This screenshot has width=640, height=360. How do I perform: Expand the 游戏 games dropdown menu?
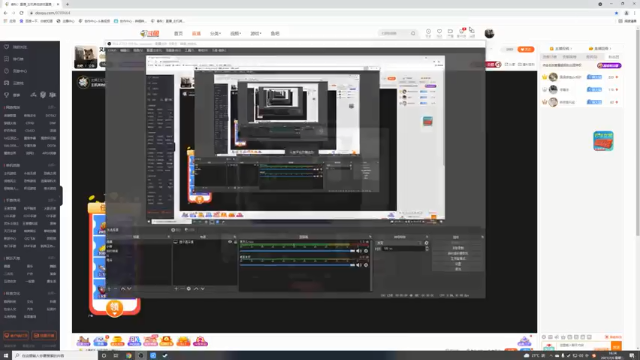click(256, 33)
